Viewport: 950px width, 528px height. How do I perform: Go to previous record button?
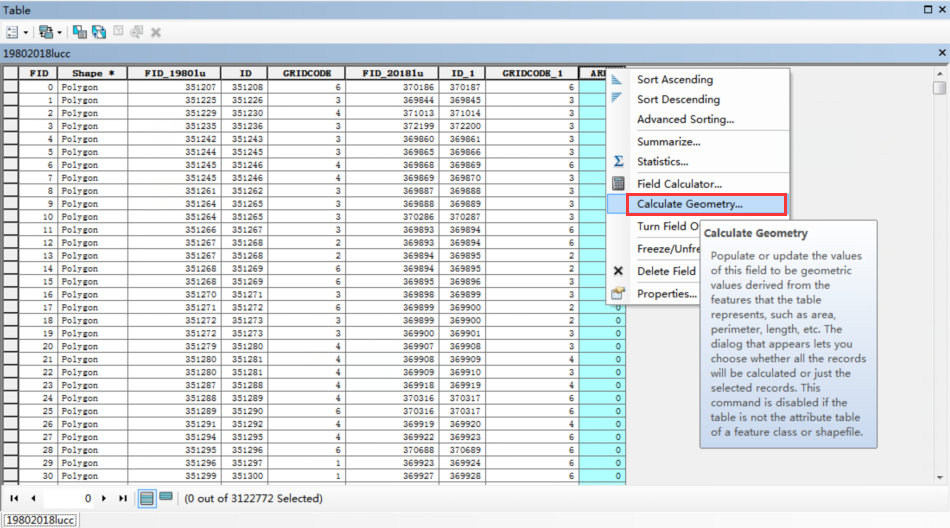[x=33, y=498]
